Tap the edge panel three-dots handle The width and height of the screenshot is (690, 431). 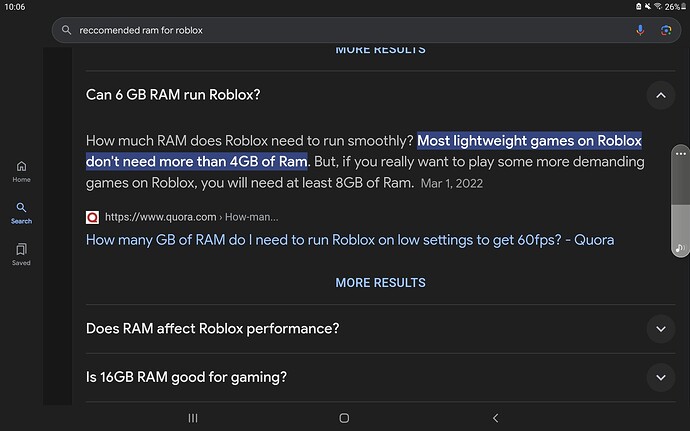tap(680, 154)
